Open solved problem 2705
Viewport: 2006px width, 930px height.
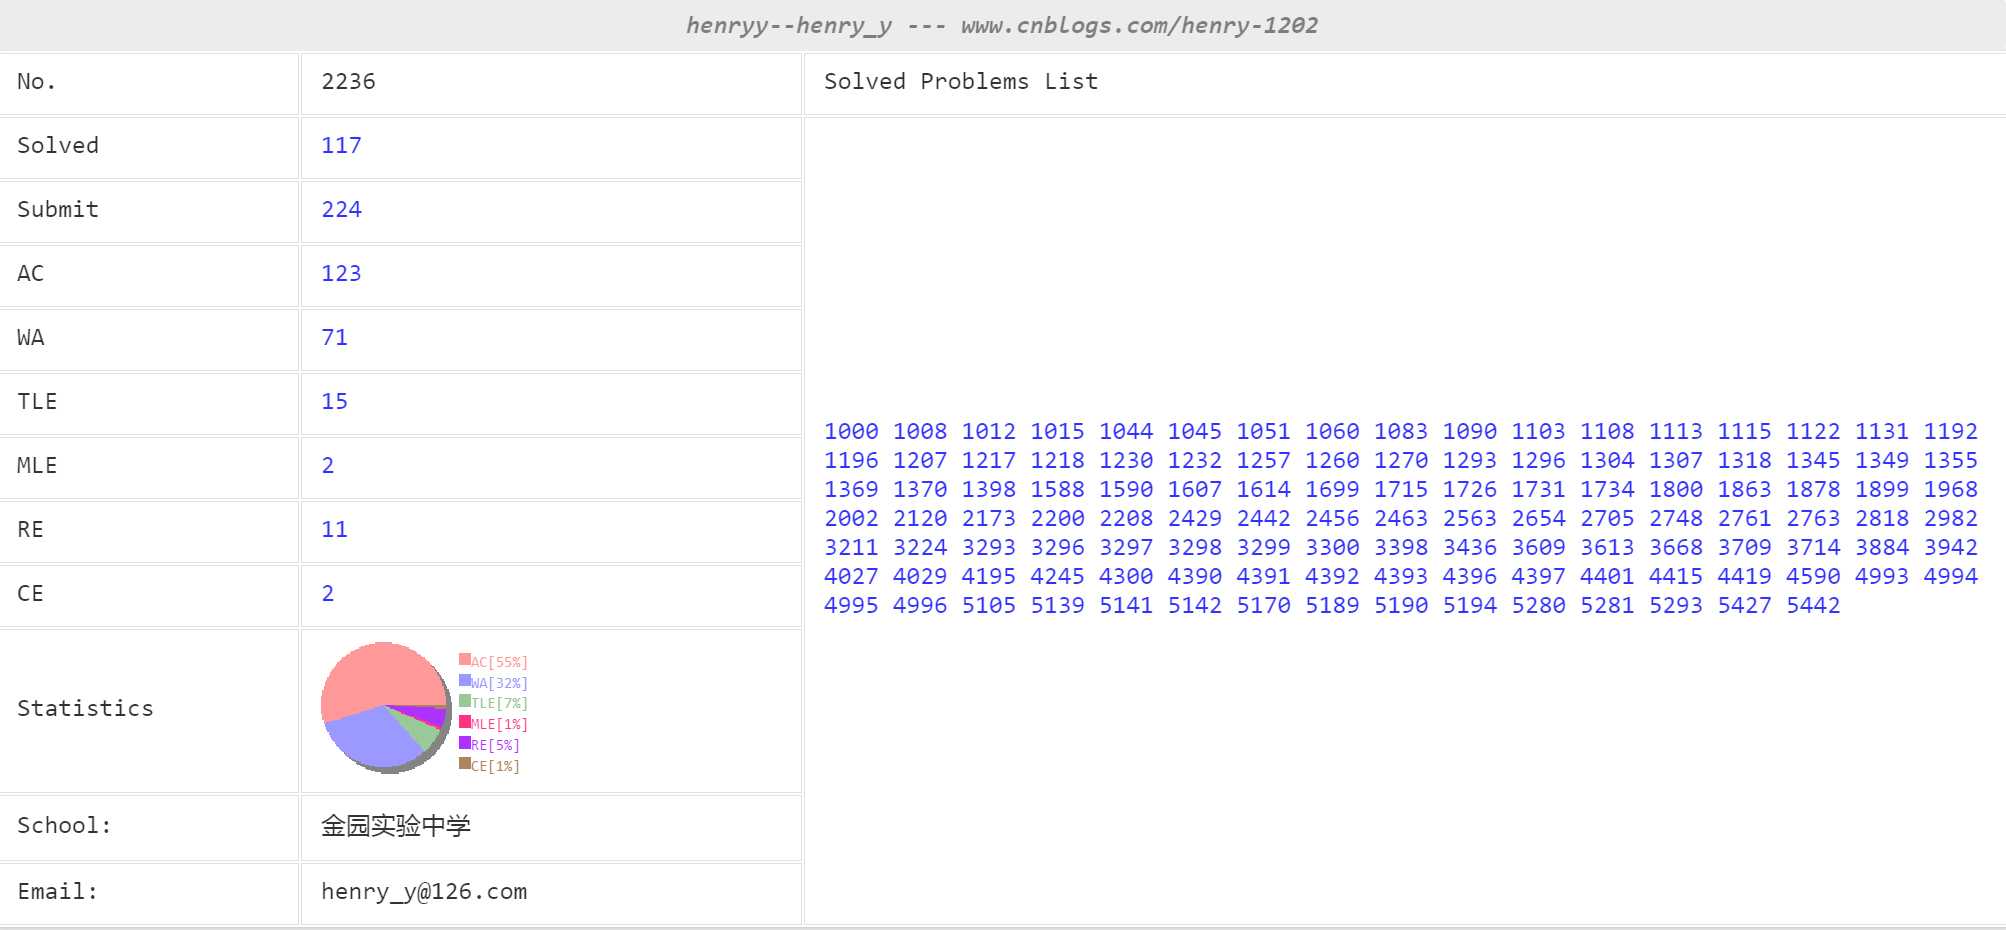tap(1607, 519)
